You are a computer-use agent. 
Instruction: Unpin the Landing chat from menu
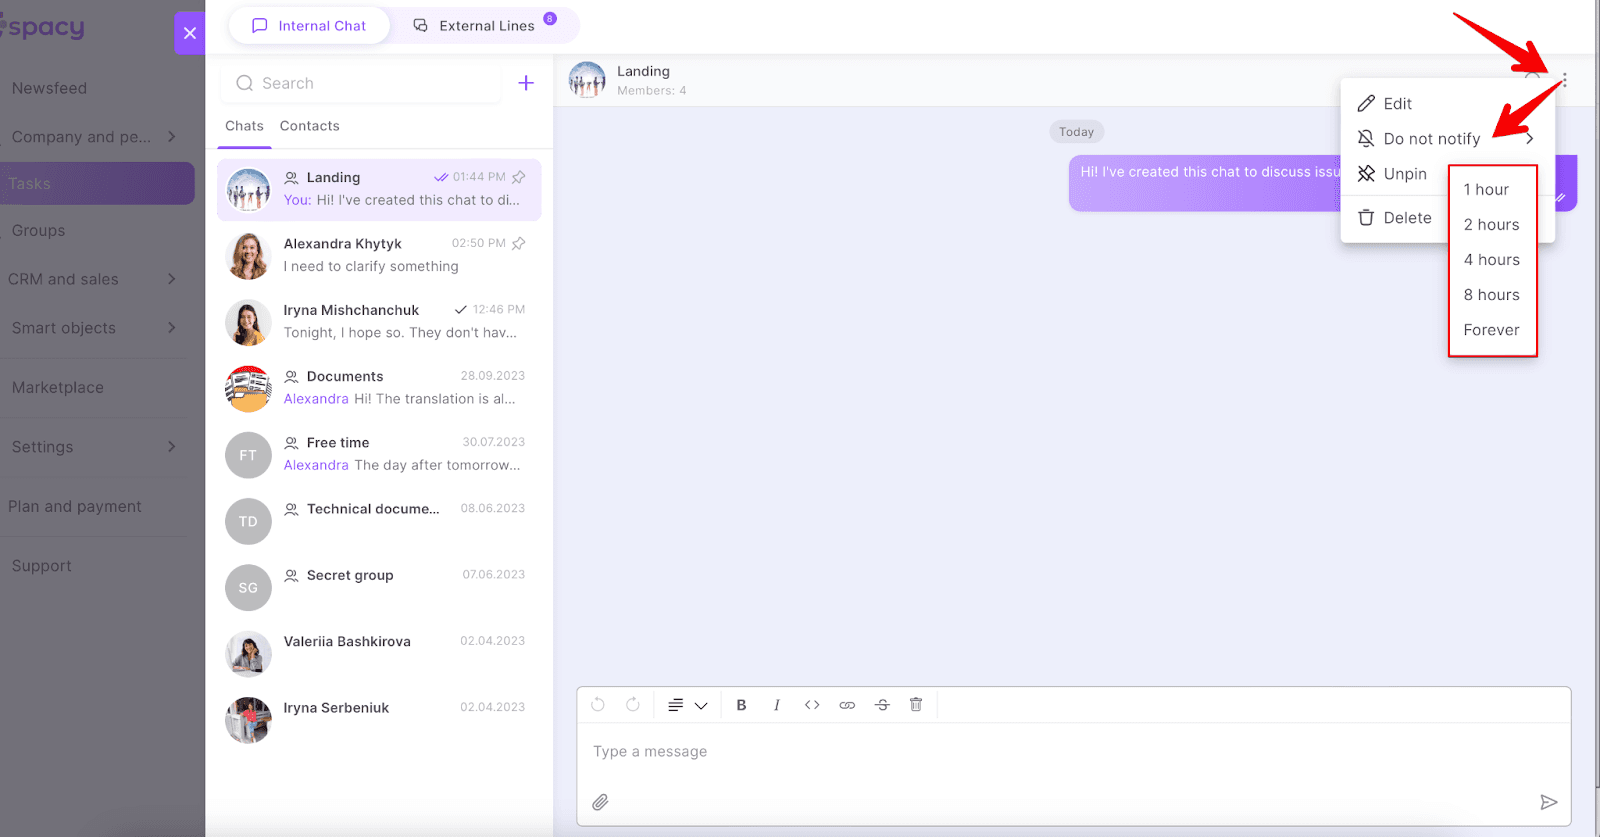click(x=1395, y=174)
